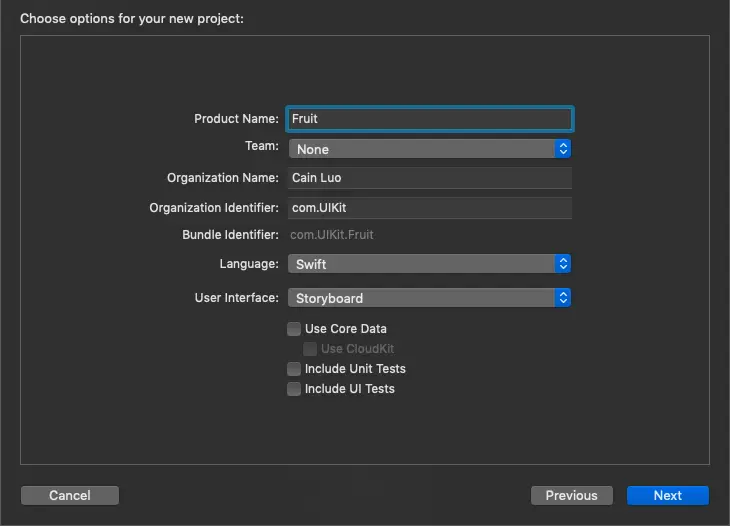Click the Bundle Identifier value text
Screen dimensions: 730x526
click(331, 235)
